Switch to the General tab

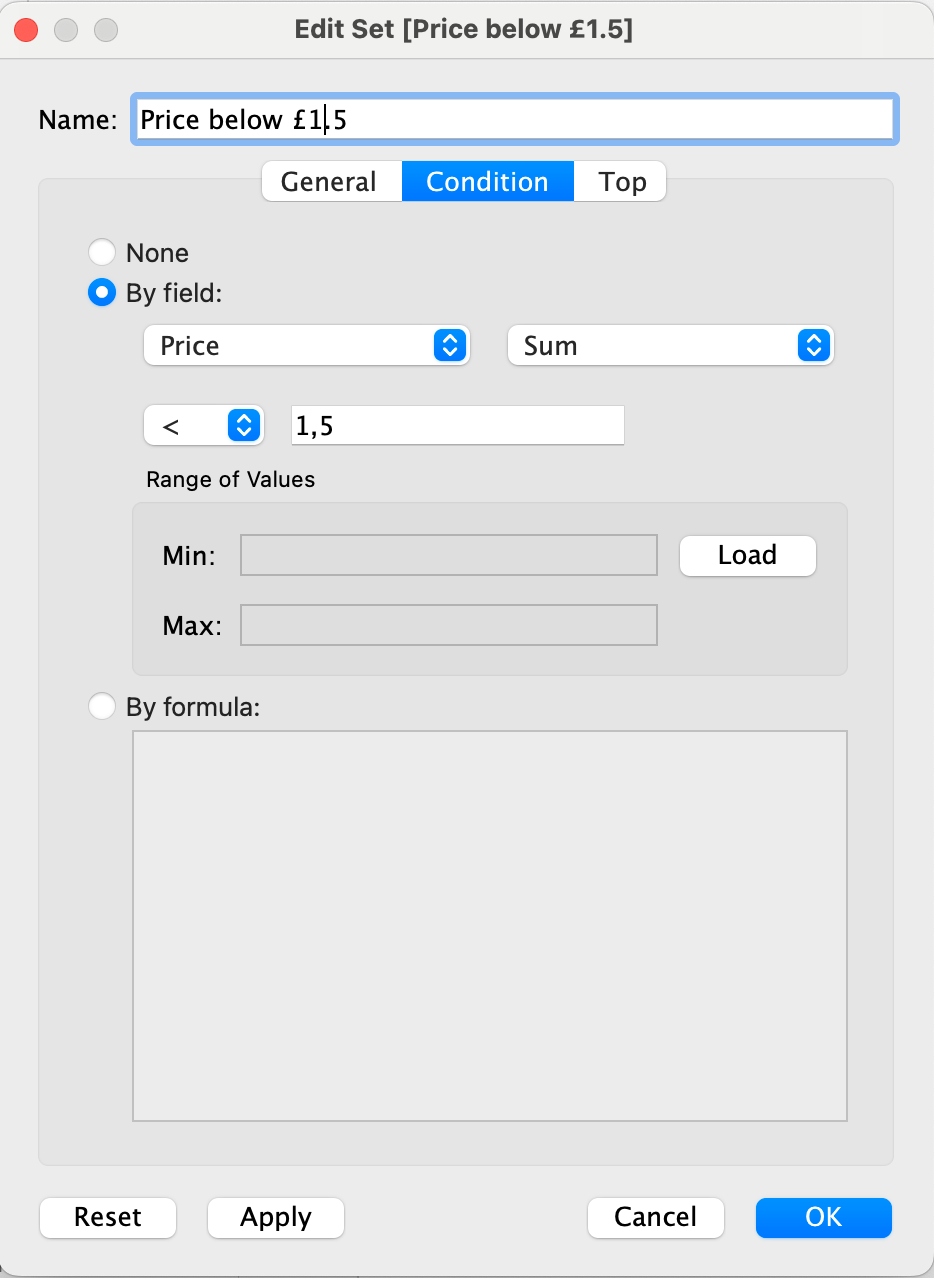(x=331, y=181)
